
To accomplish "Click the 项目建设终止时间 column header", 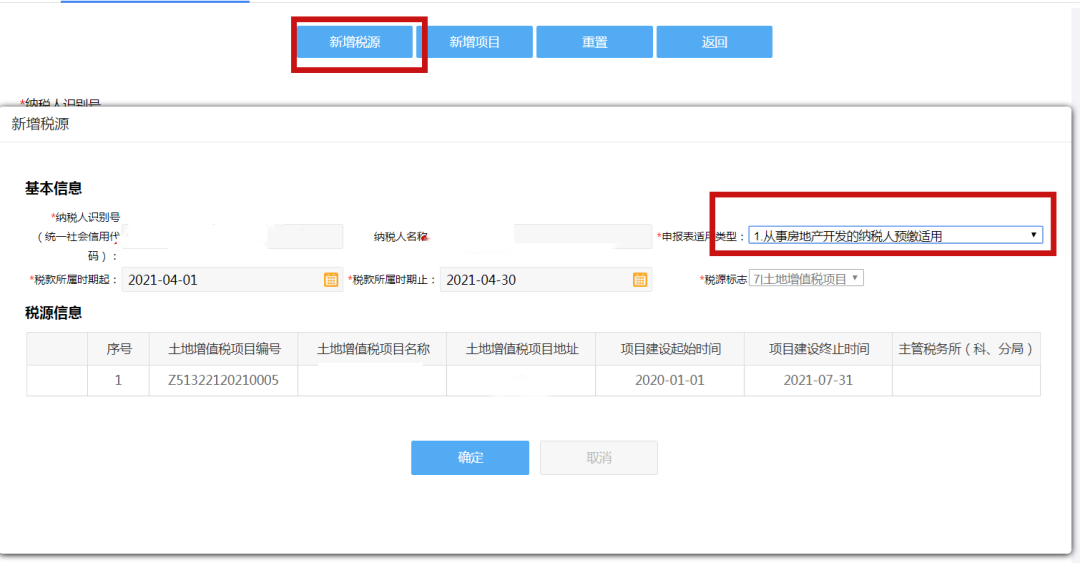I will (818, 349).
